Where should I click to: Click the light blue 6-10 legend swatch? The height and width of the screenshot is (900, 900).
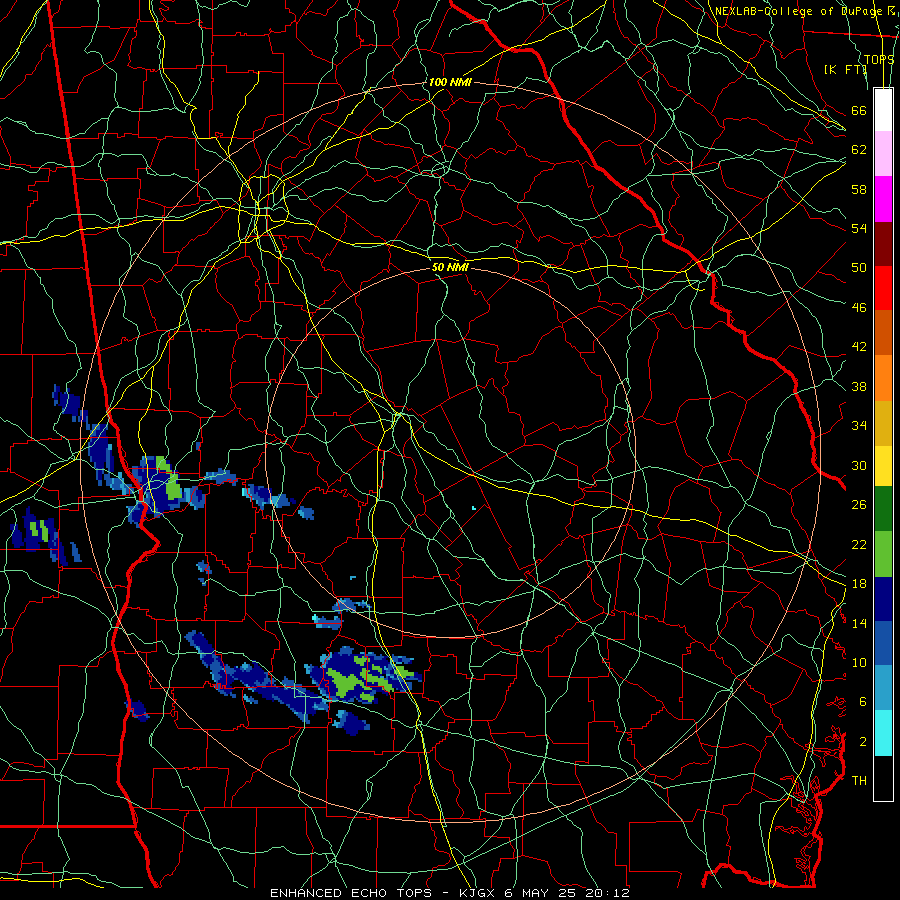point(883,688)
